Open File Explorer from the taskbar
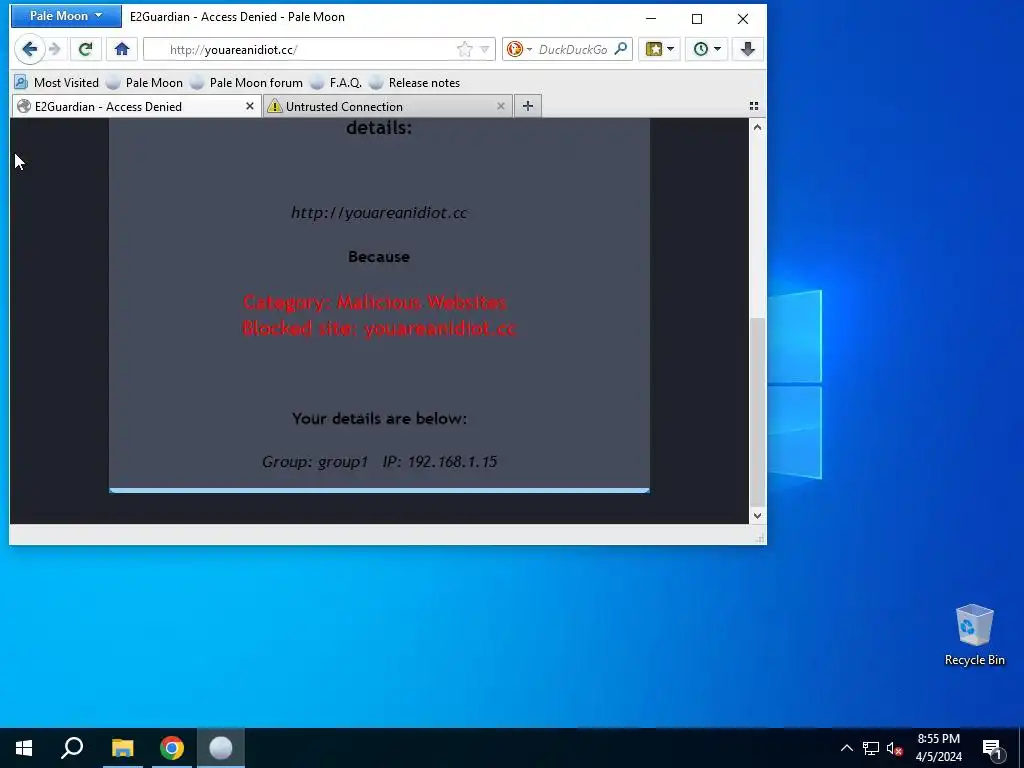This screenshot has height=768, width=1024. tap(122, 748)
